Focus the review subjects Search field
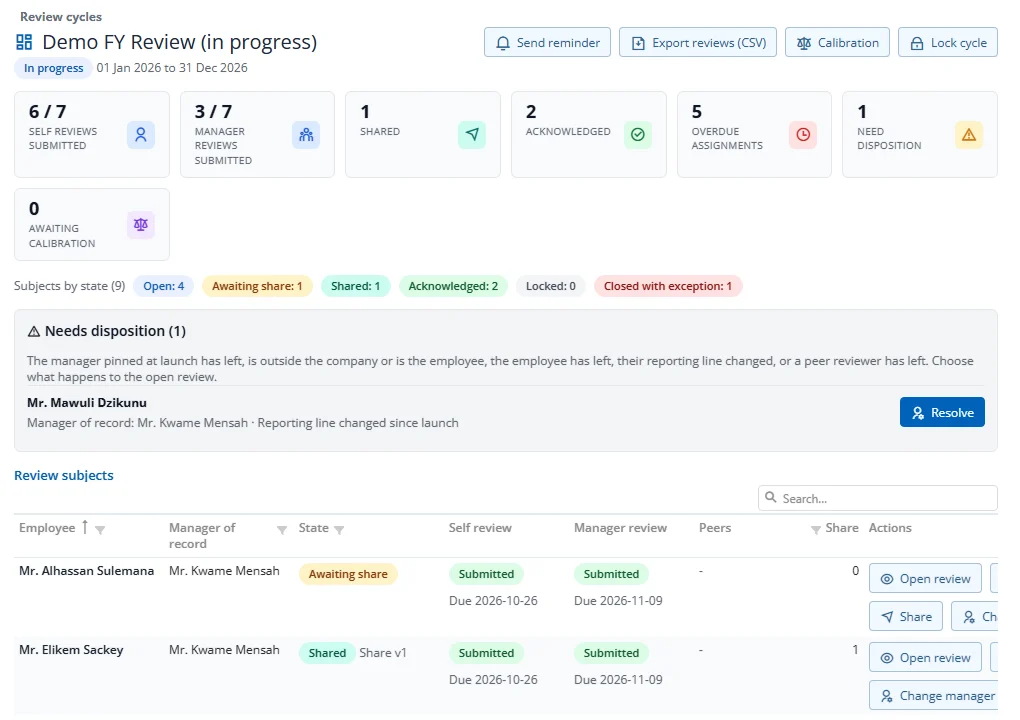Viewport: 1020px width, 720px height. [878, 498]
